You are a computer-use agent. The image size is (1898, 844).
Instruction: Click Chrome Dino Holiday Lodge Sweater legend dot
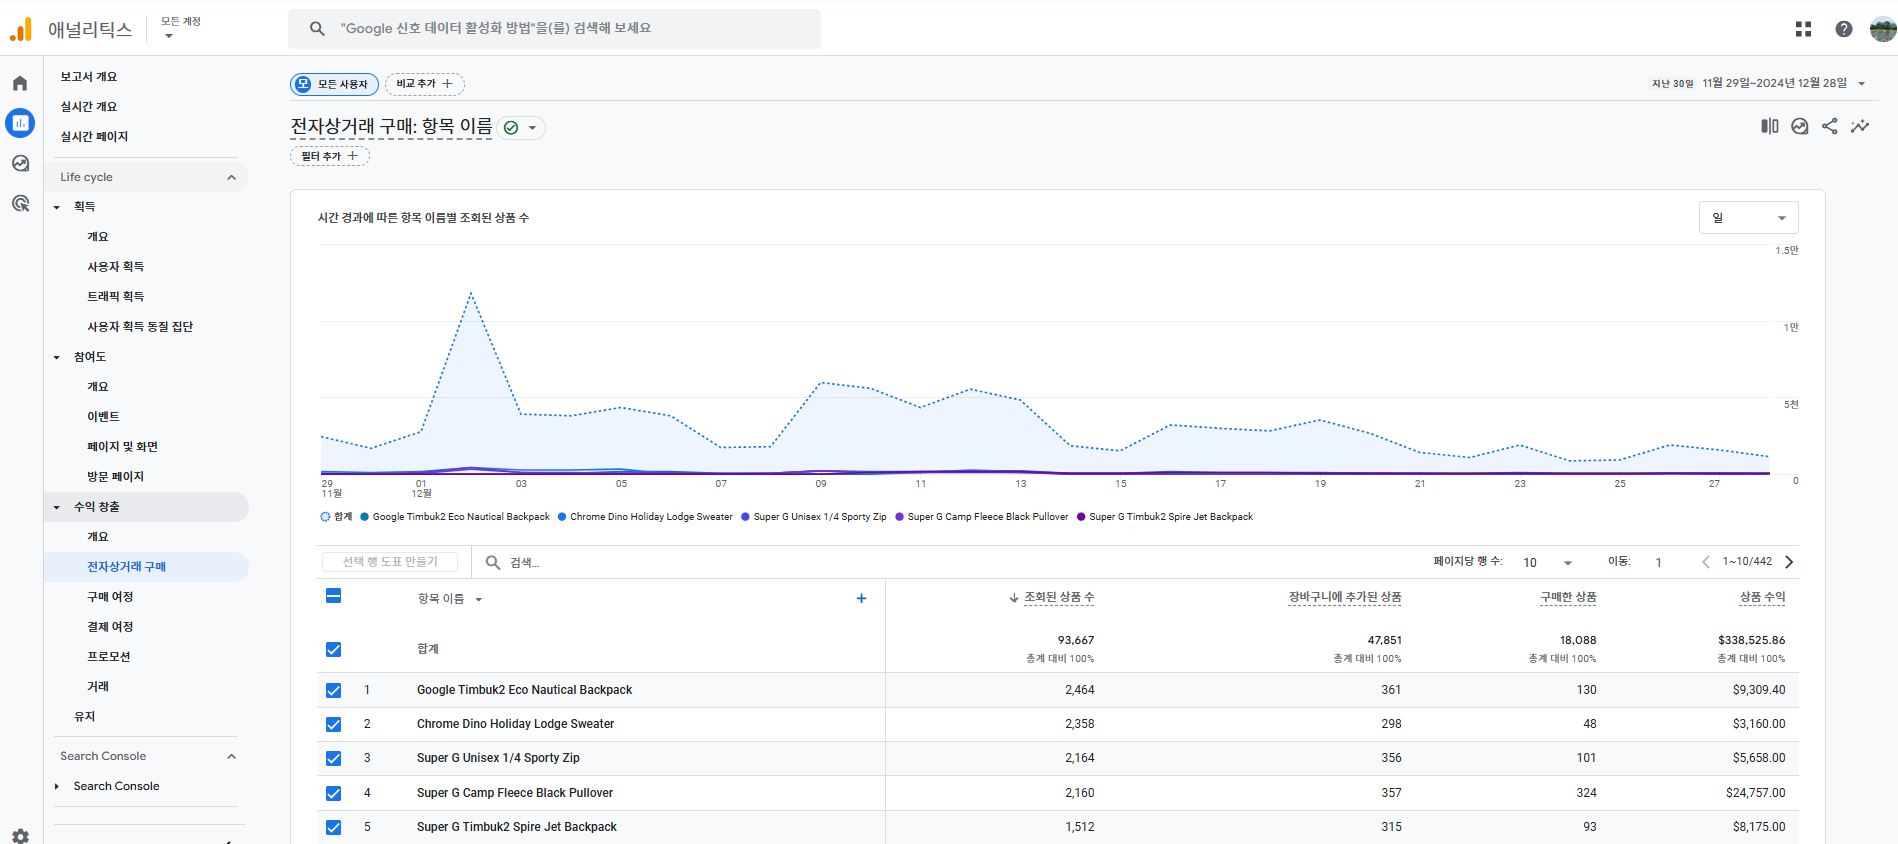562,517
